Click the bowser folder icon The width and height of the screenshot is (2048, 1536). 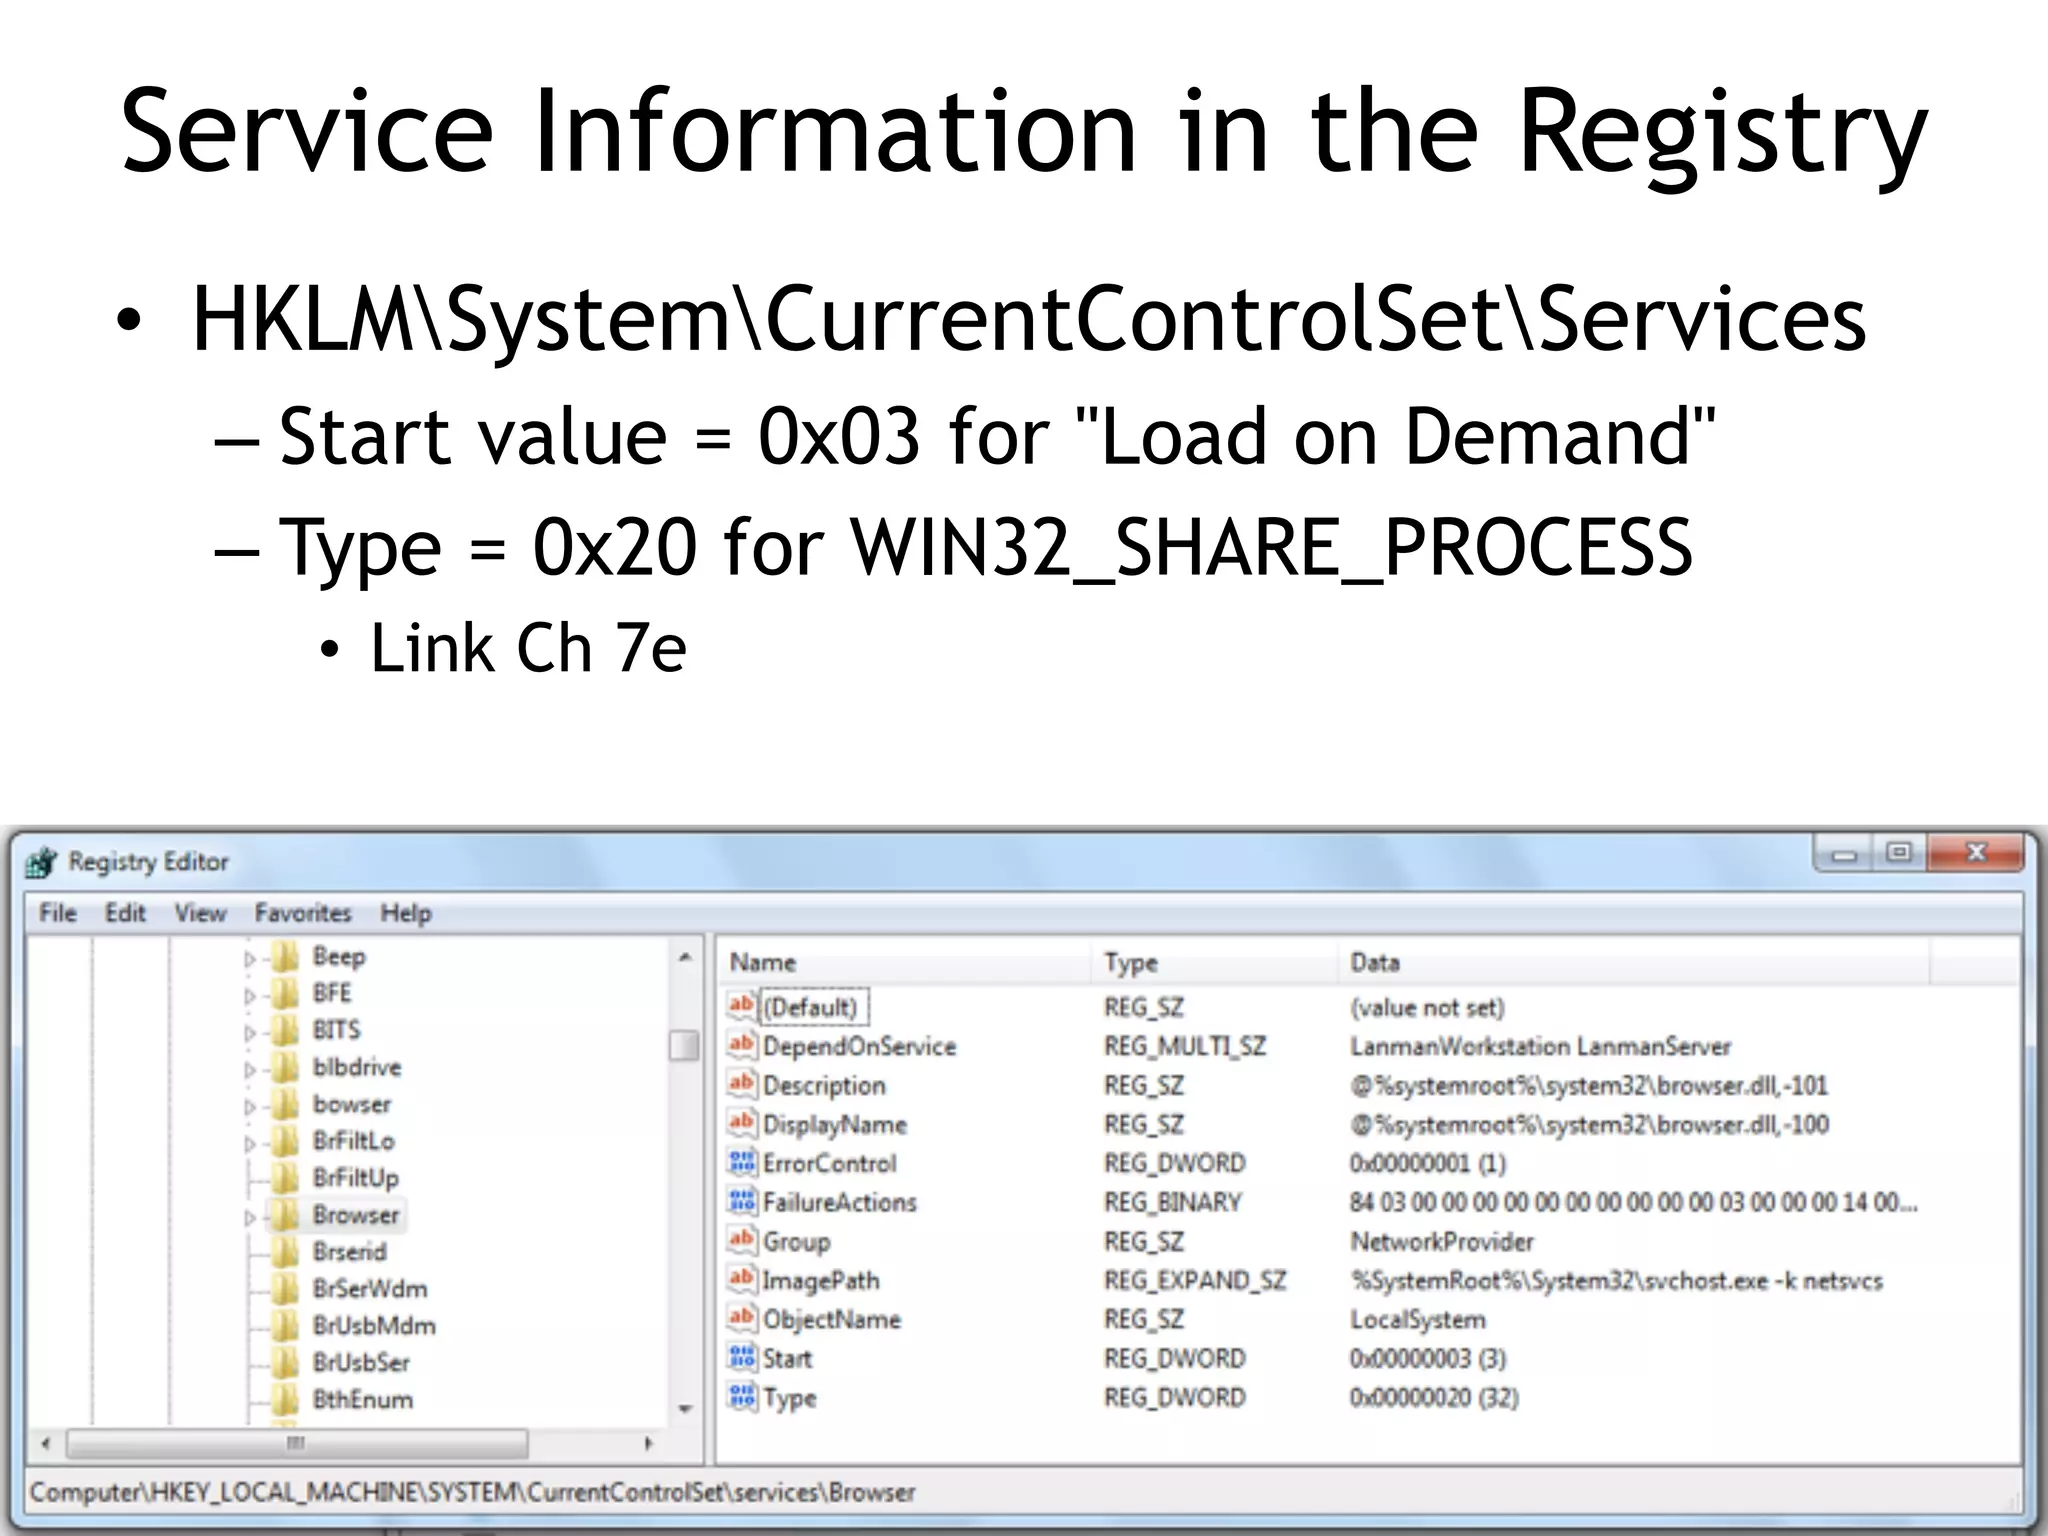(286, 1105)
